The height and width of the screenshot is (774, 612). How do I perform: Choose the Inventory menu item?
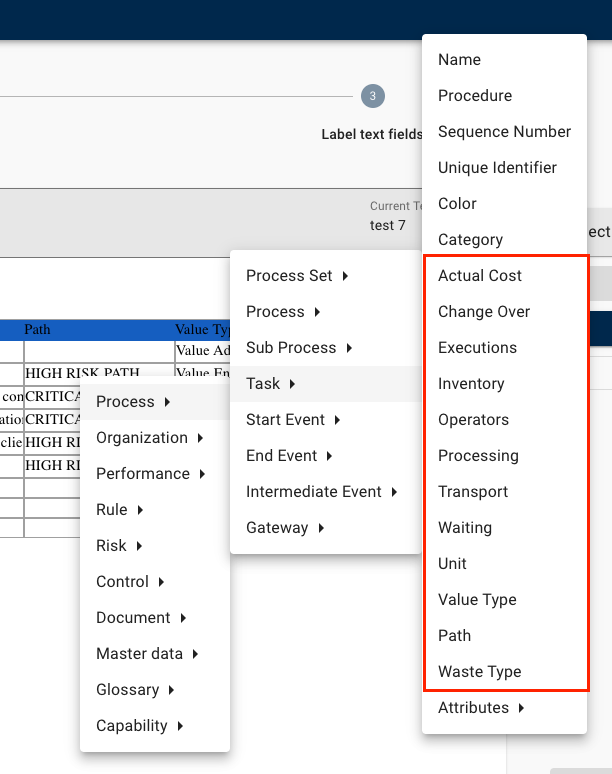[x=471, y=384]
